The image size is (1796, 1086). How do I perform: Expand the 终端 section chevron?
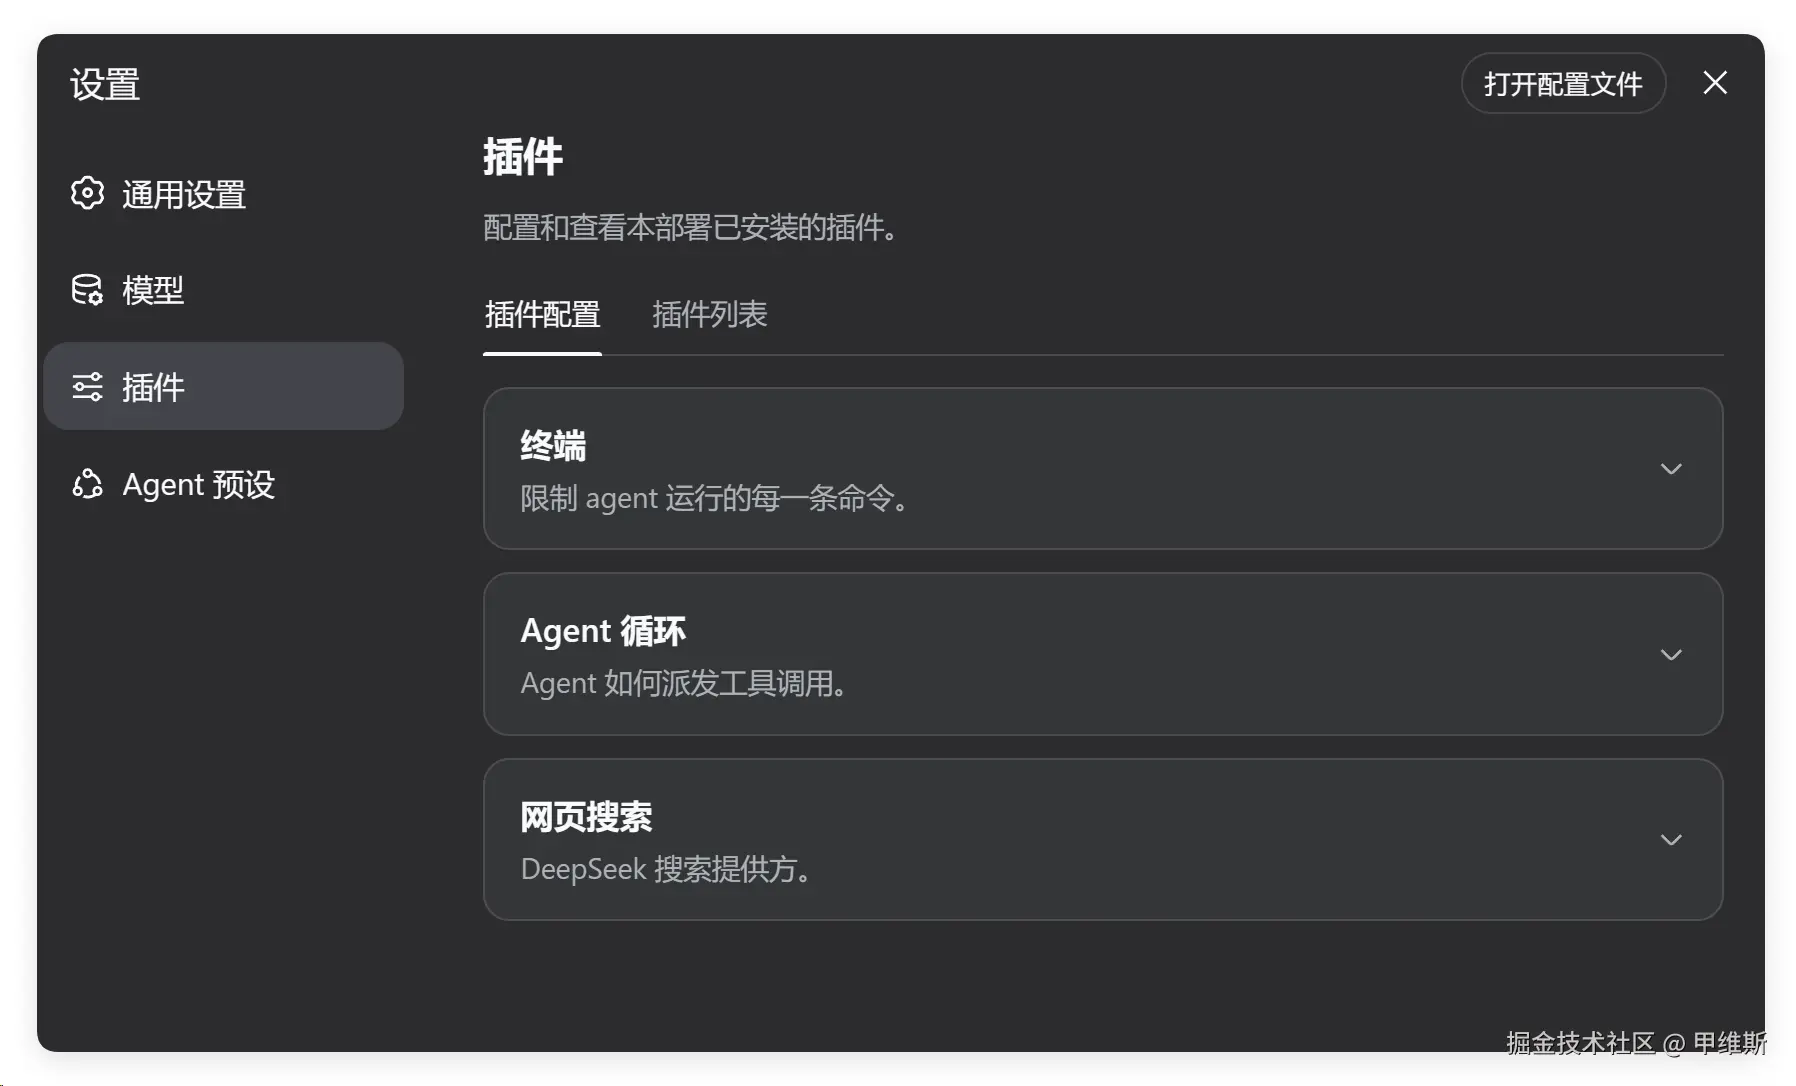[x=1671, y=469]
